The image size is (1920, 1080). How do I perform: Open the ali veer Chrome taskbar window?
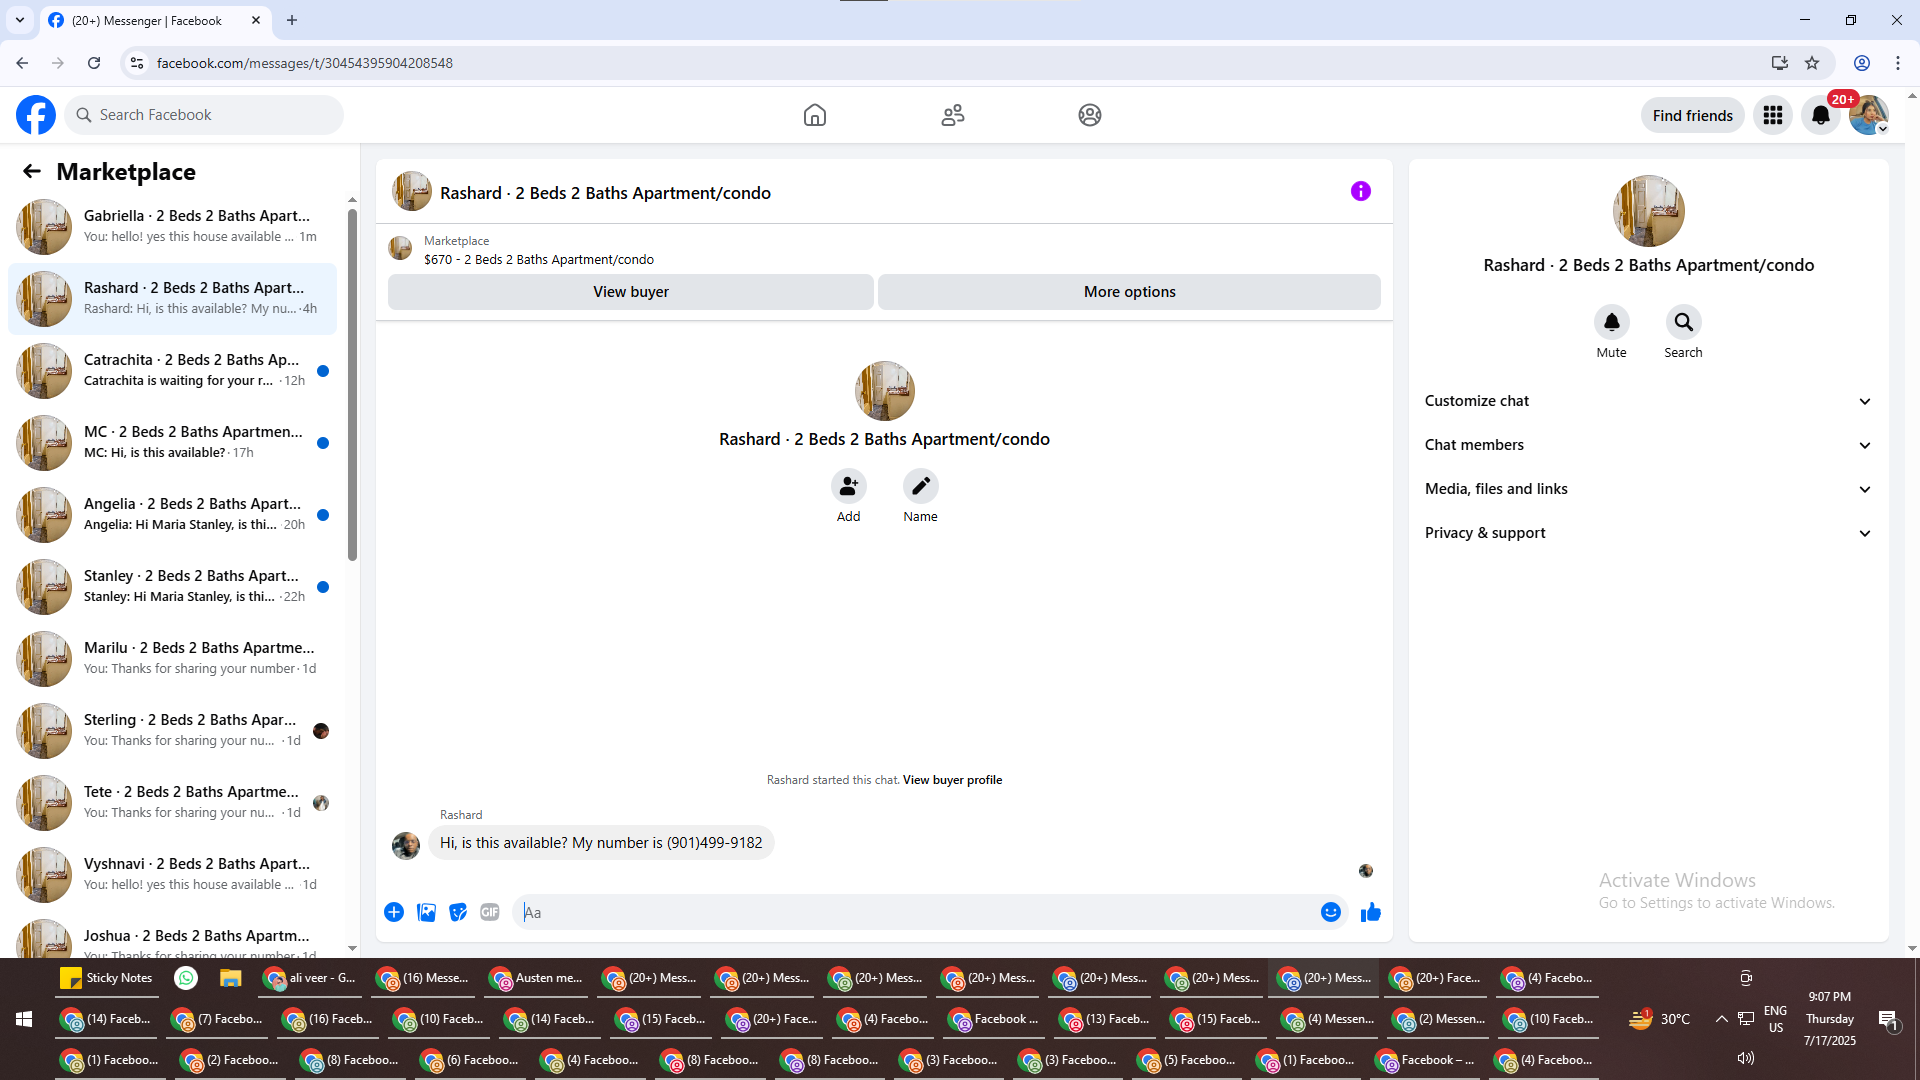click(x=310, y=978)
